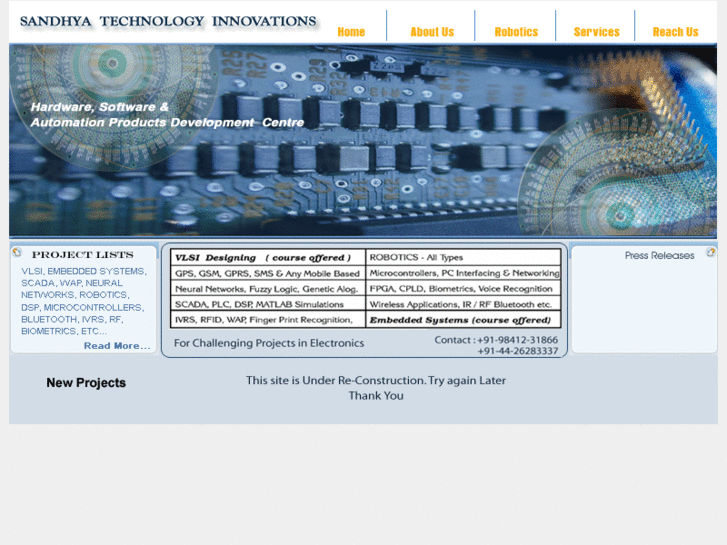
Task: Click the Under Re-Construction notice text
Action: (376, 380)
